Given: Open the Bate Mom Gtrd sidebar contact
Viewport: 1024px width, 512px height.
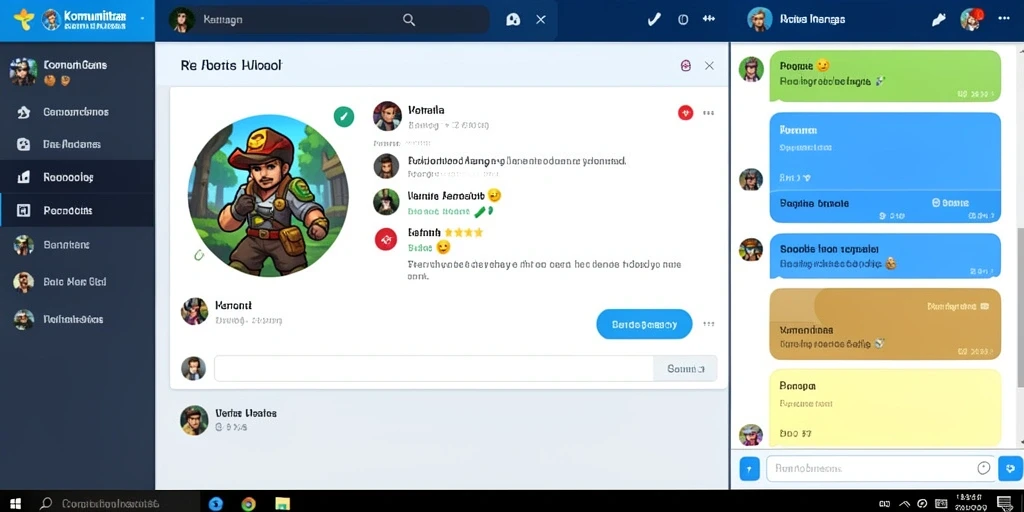Looking at the screenshot, I should tap(77, 281).
